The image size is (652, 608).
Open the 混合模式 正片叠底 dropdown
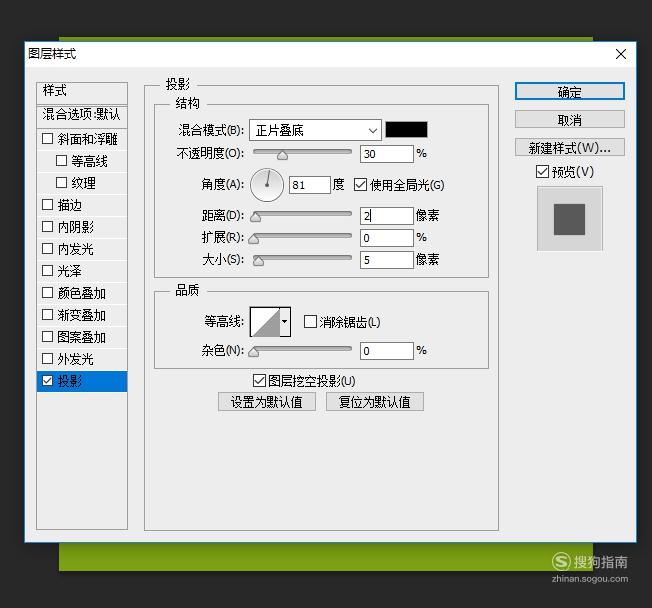pos(315,130)
